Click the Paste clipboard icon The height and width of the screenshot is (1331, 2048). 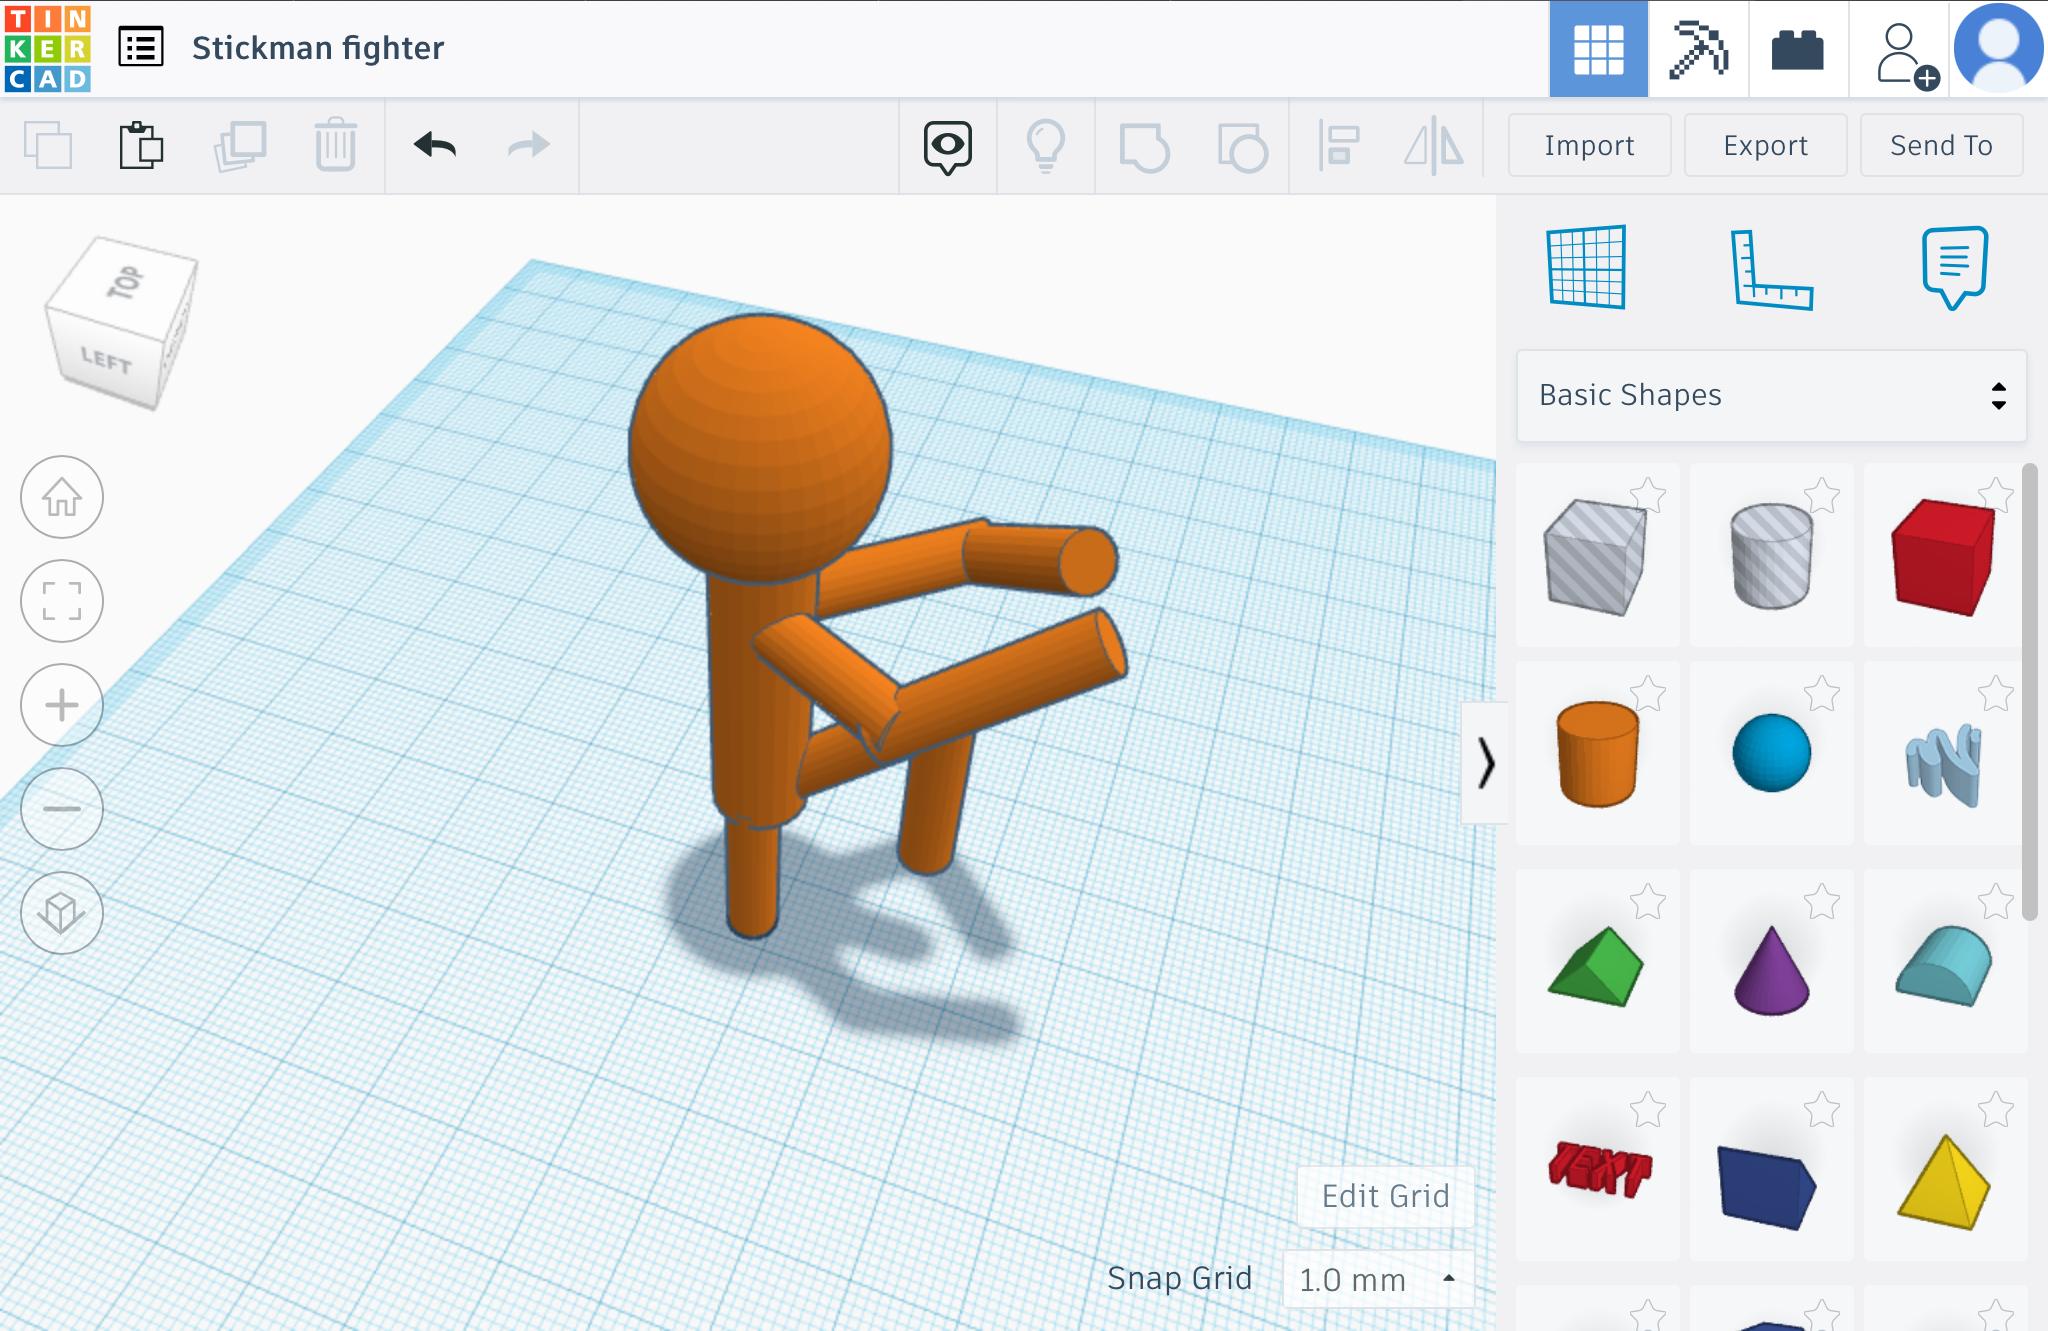tap(141, 146)
